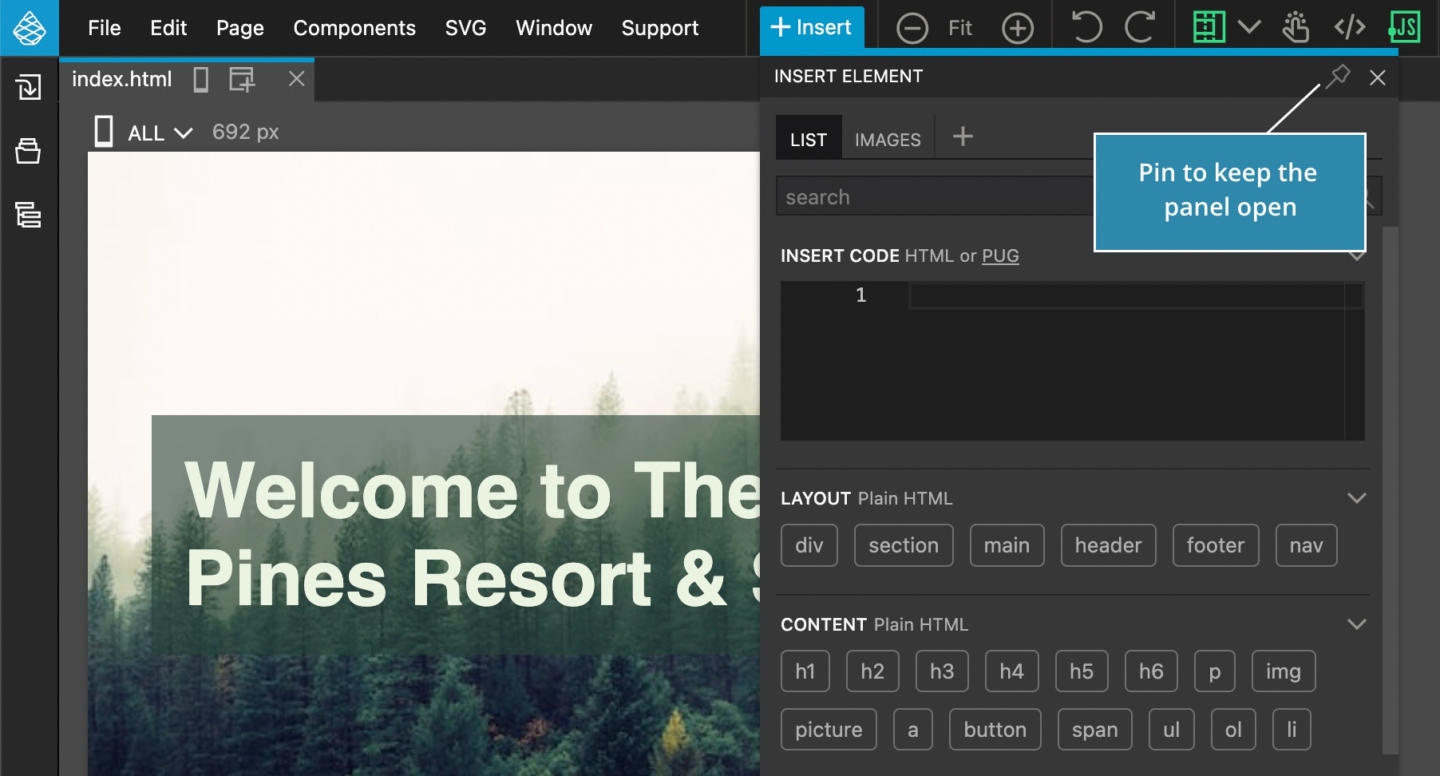
Task: Toggle the grid display icon in toolbar
Action: (x=1207, y=27)
